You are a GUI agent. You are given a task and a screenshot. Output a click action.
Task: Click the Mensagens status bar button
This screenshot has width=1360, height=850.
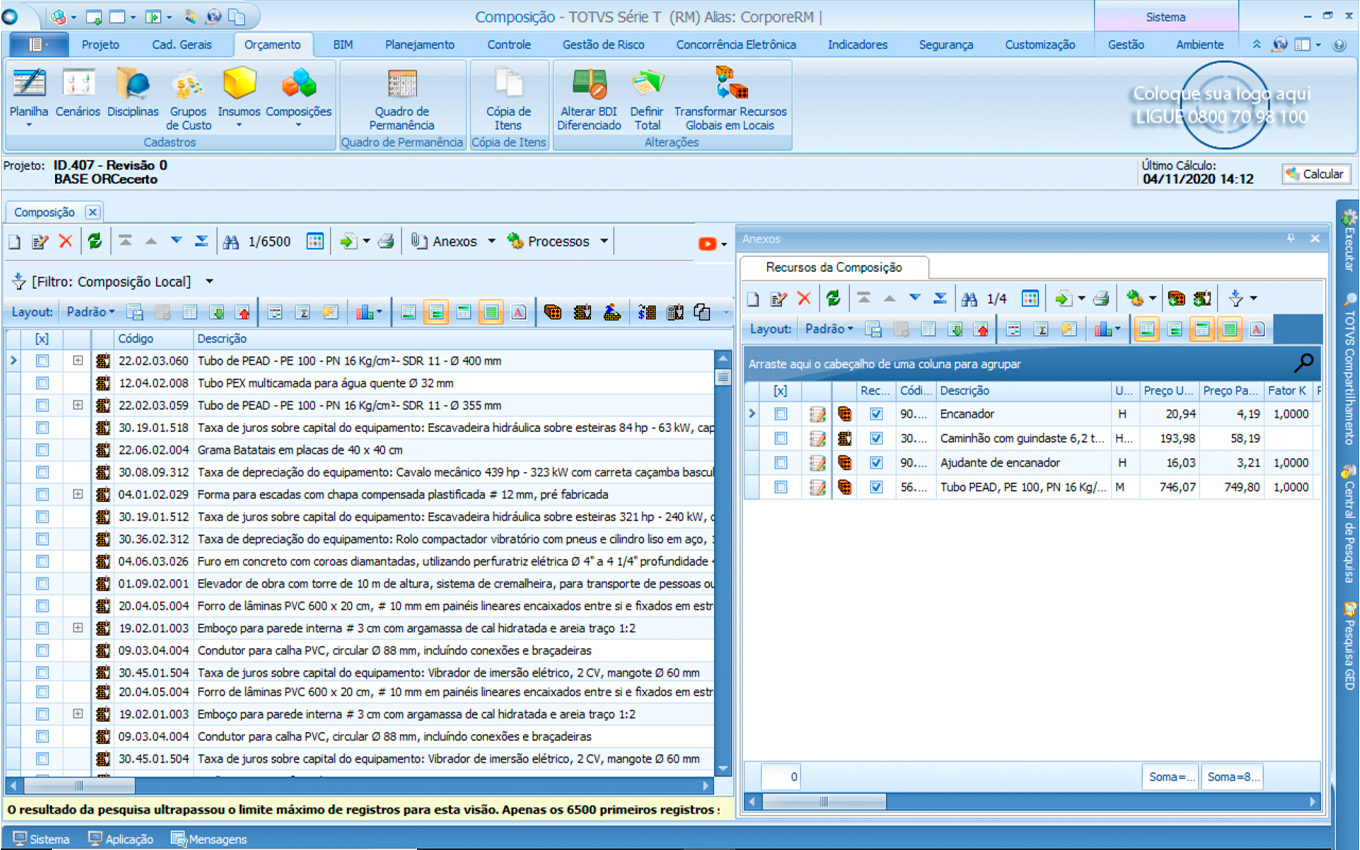(x=209, y=839)
